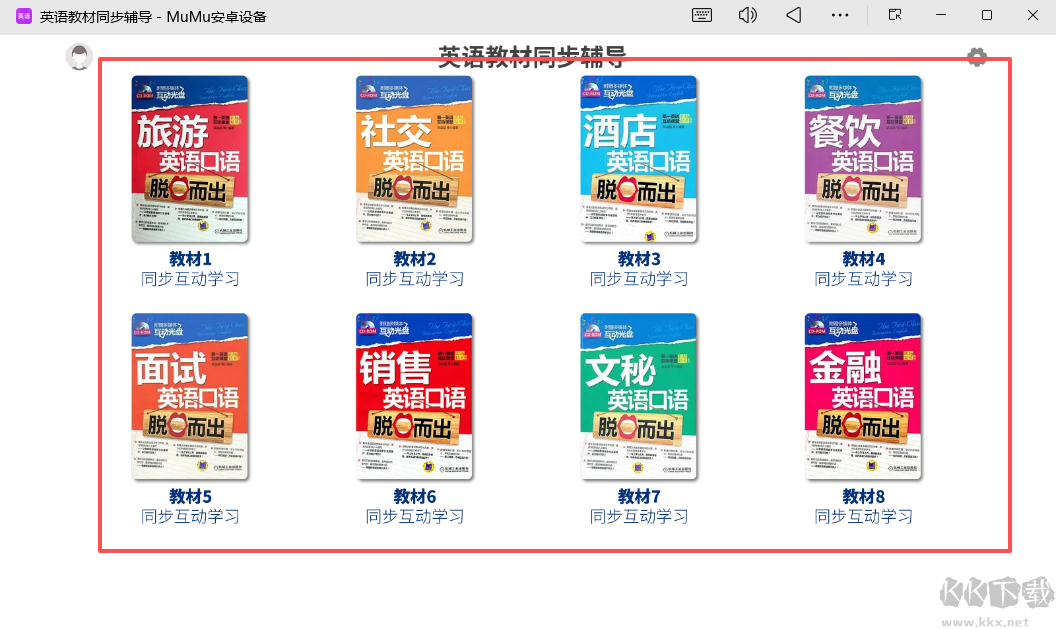This screenshot has width=1056, height=629.
Task: Open the settings gear icon
Action: (977, 57)
